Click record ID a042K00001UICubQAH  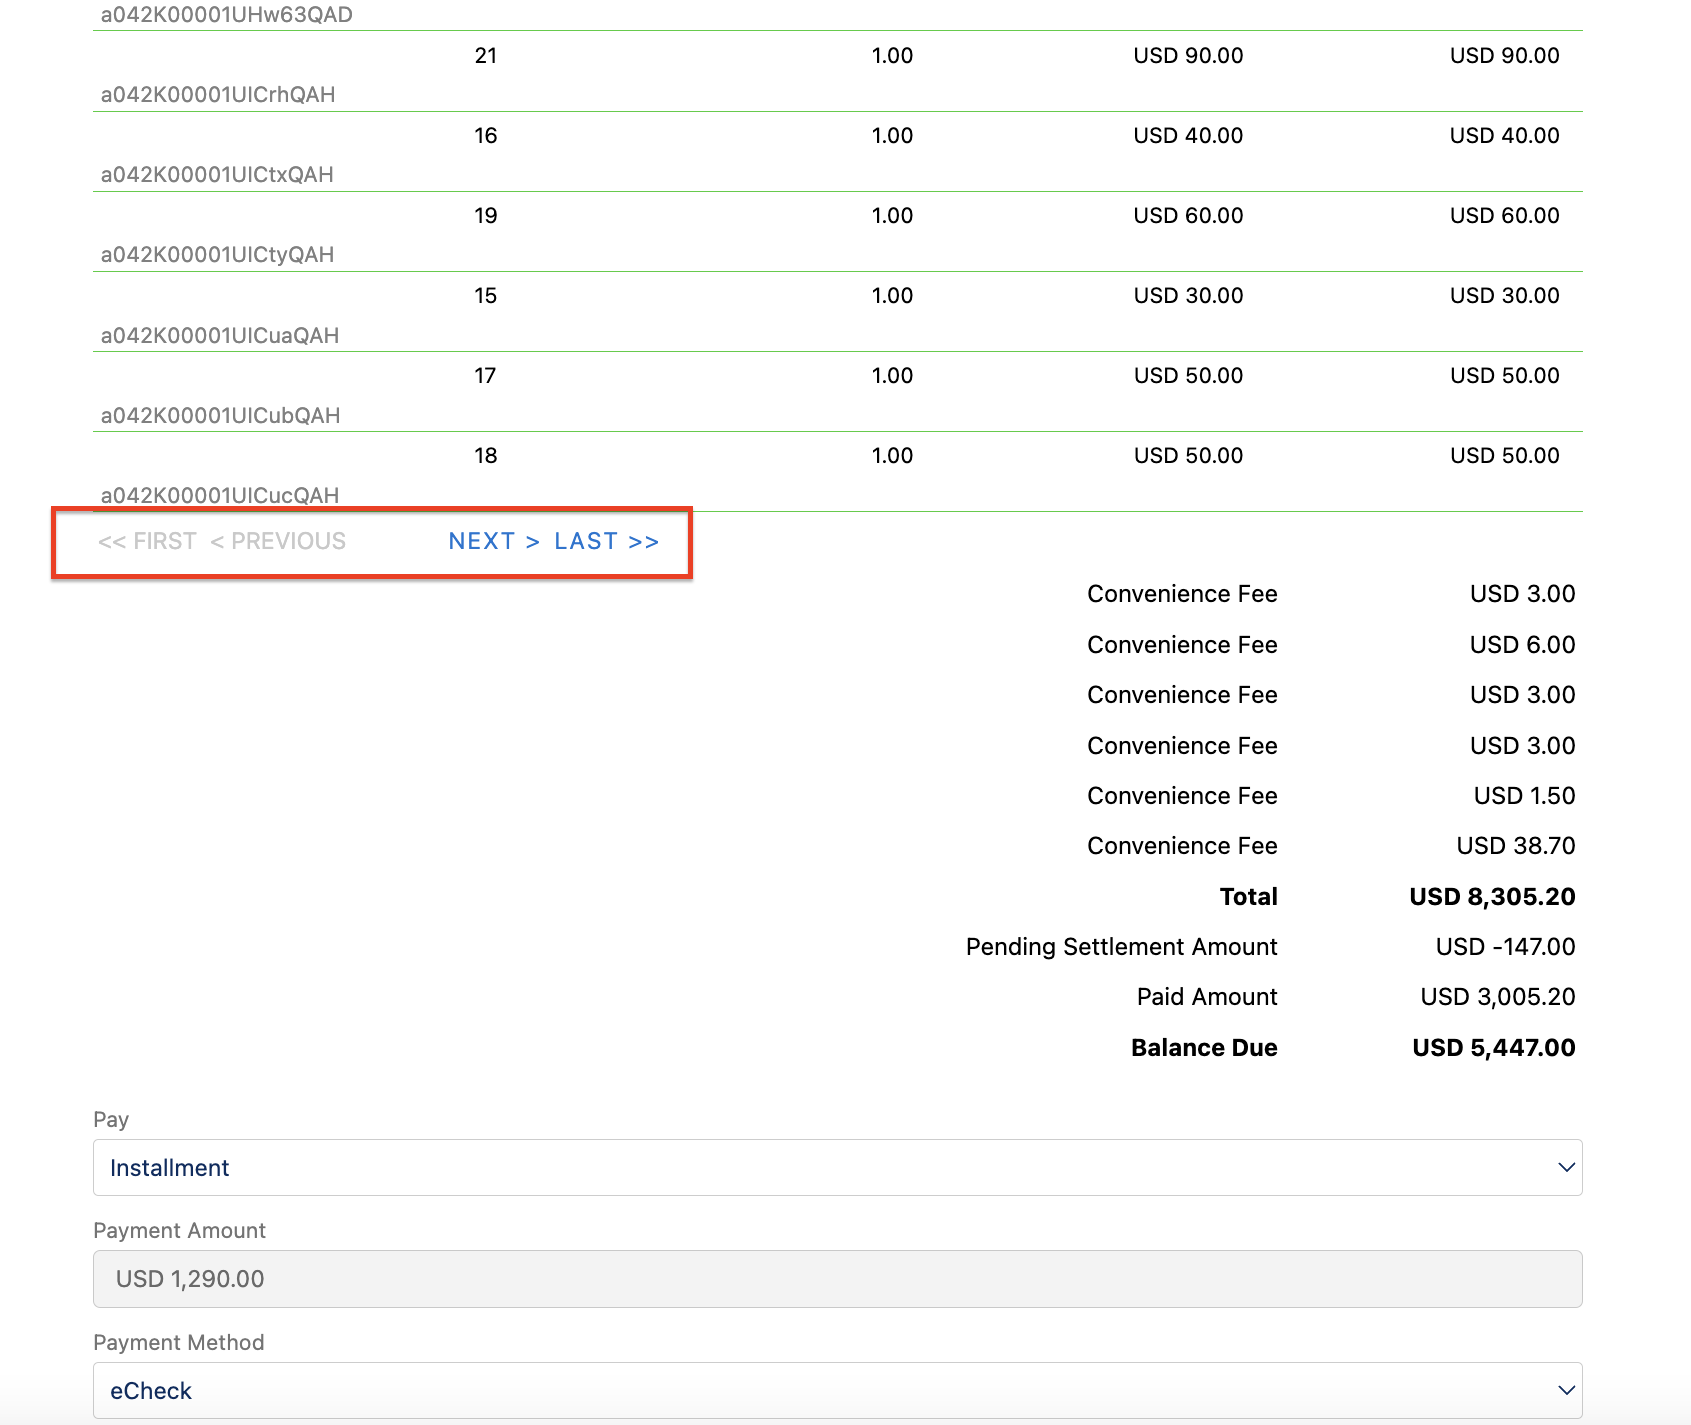[x=220, y=415]
